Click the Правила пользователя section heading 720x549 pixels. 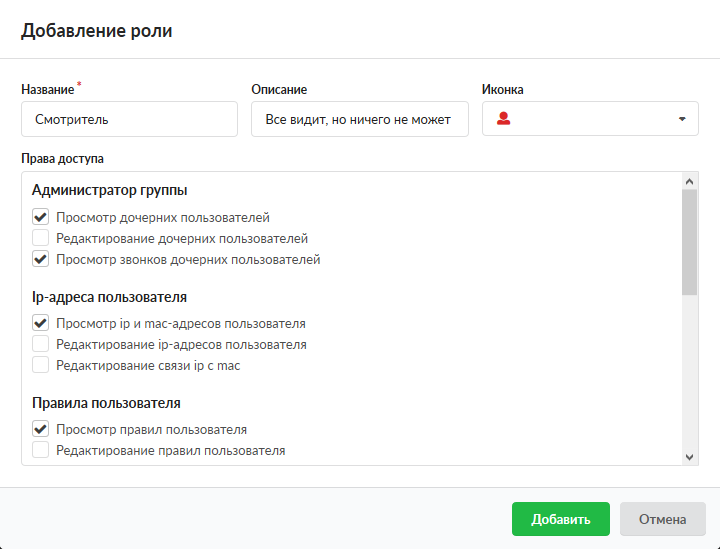[106, 403]
